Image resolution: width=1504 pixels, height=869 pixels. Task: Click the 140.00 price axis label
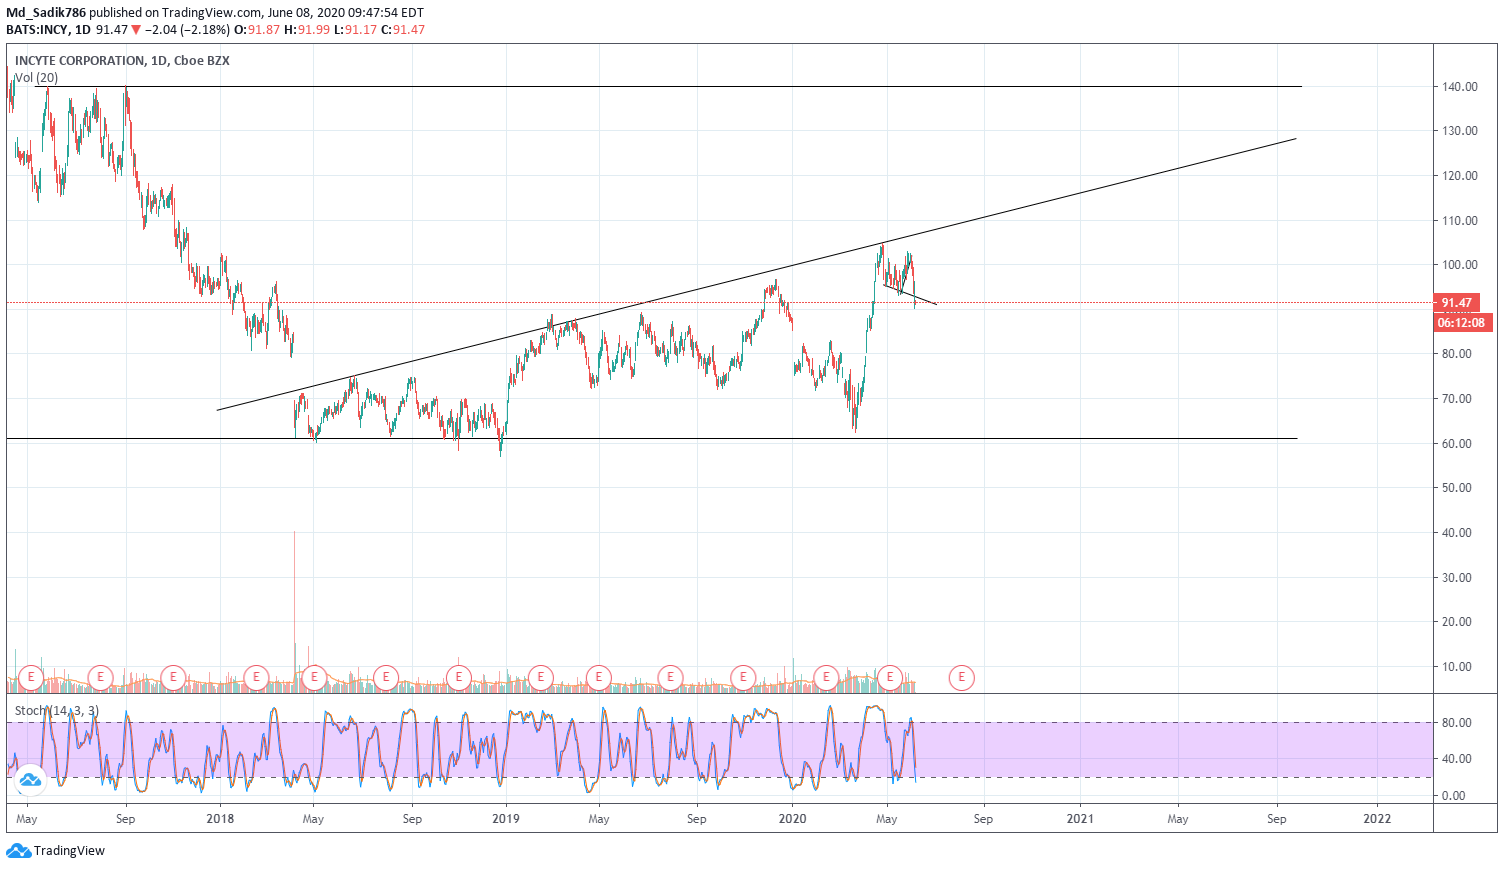click(1460, 87)
